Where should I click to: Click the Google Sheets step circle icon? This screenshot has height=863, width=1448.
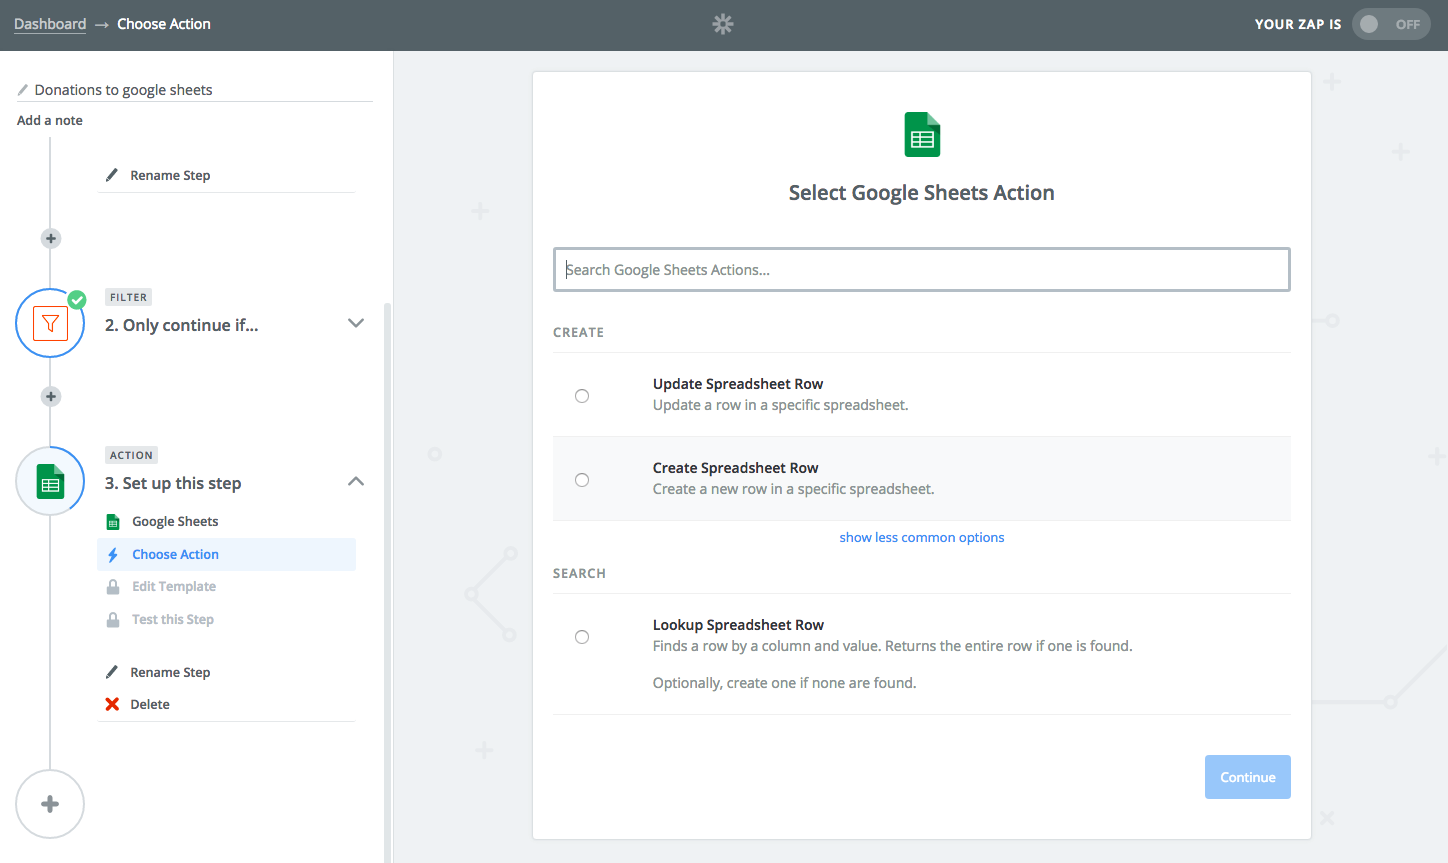(x=50, y=481)
